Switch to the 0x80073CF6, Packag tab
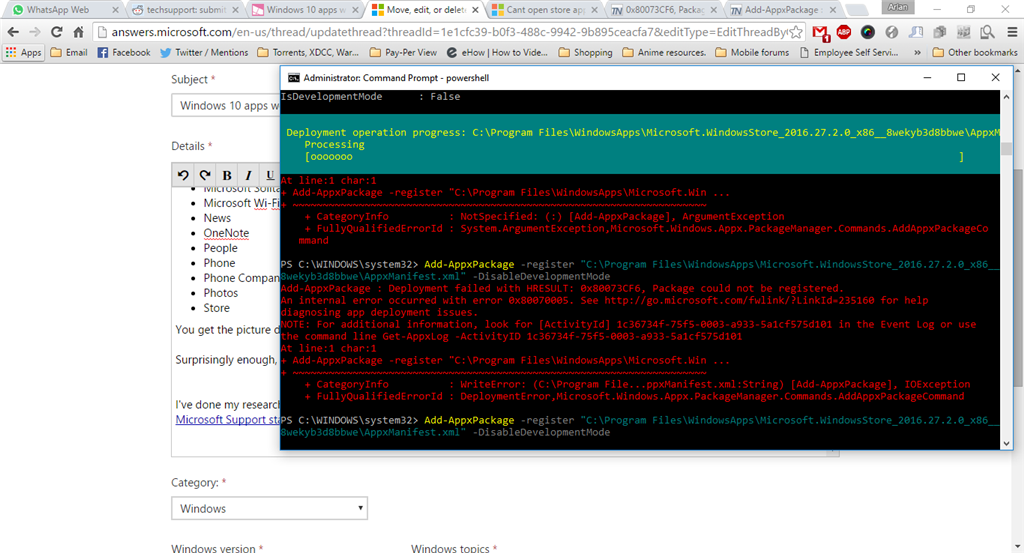The width and height of the screenshot is (1024, 553). 663,10
